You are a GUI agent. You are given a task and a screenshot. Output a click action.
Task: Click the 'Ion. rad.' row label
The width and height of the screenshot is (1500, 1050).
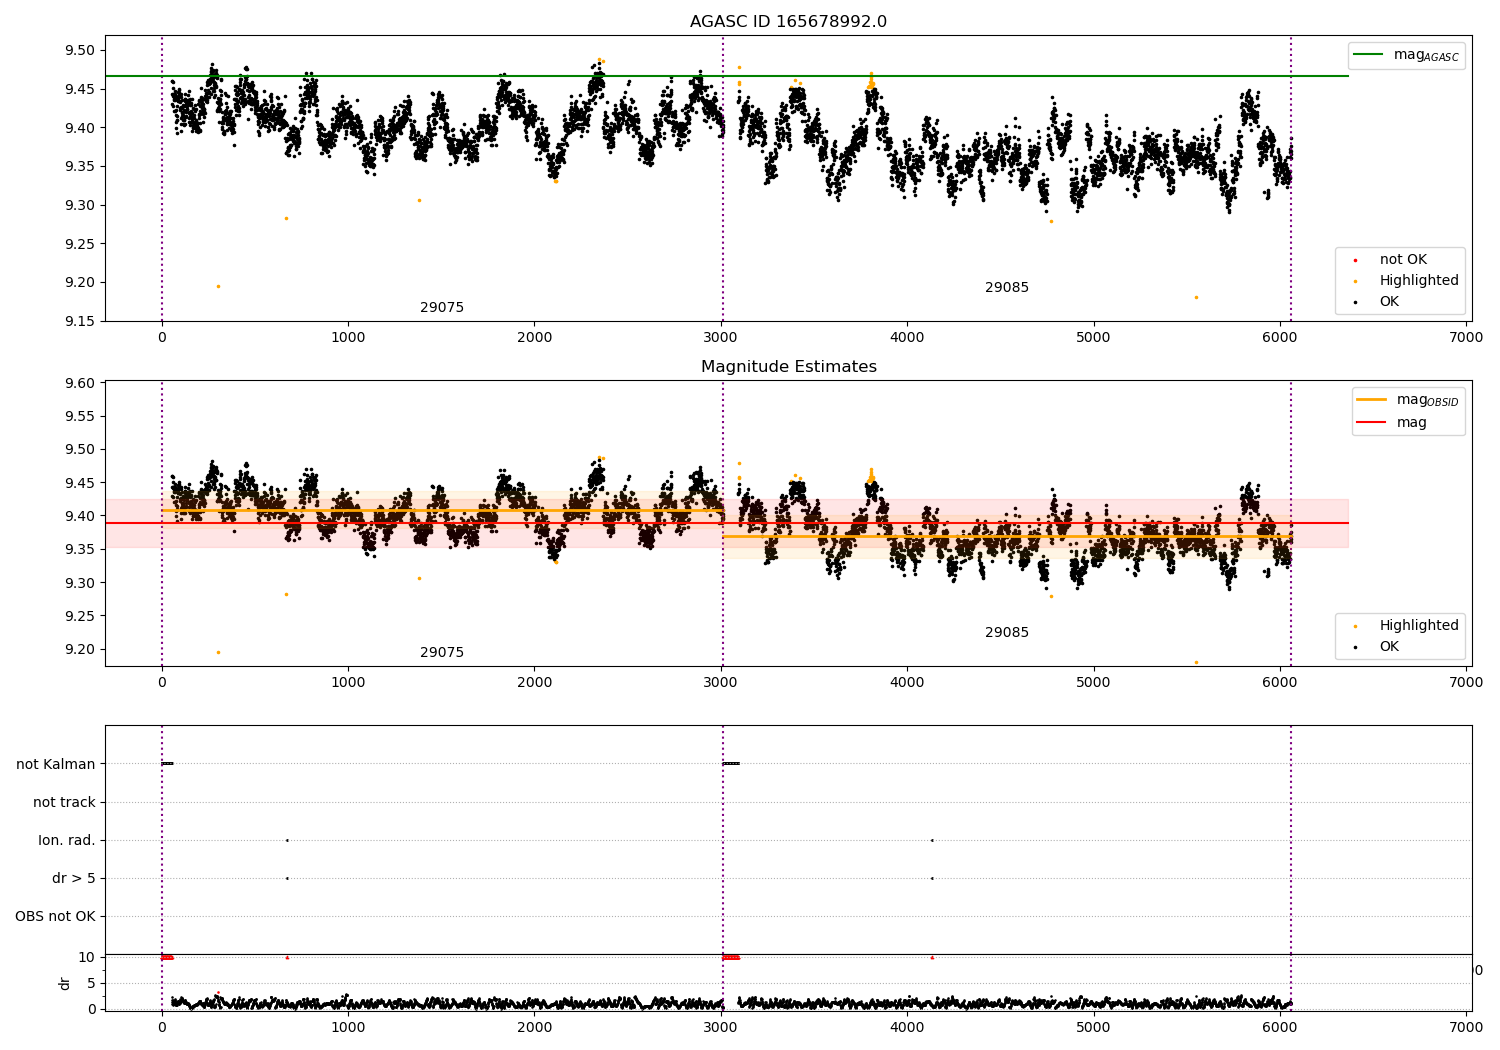(x=67, y=840)
